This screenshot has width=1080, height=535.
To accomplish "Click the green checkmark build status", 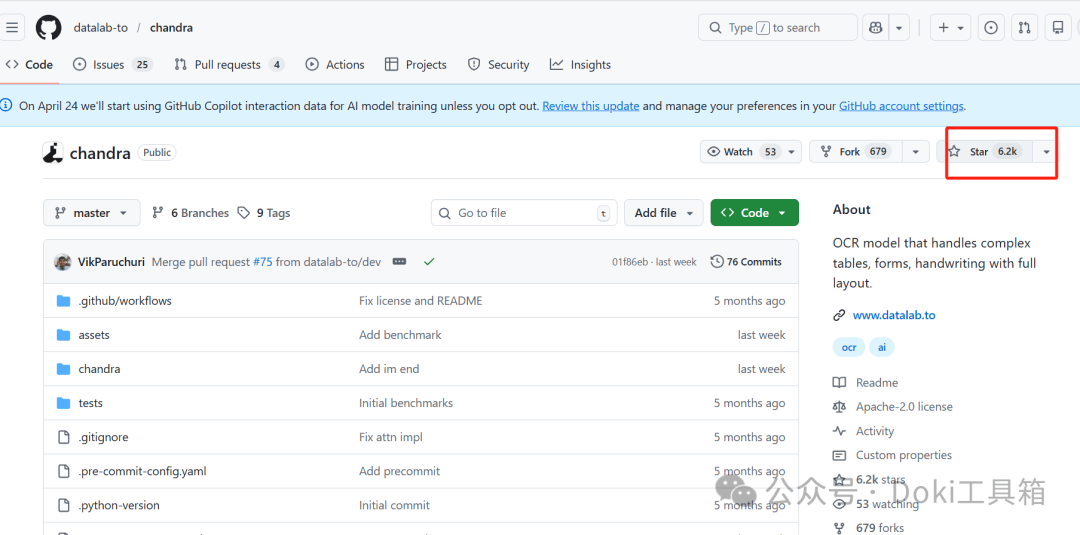I will point(429,262).
